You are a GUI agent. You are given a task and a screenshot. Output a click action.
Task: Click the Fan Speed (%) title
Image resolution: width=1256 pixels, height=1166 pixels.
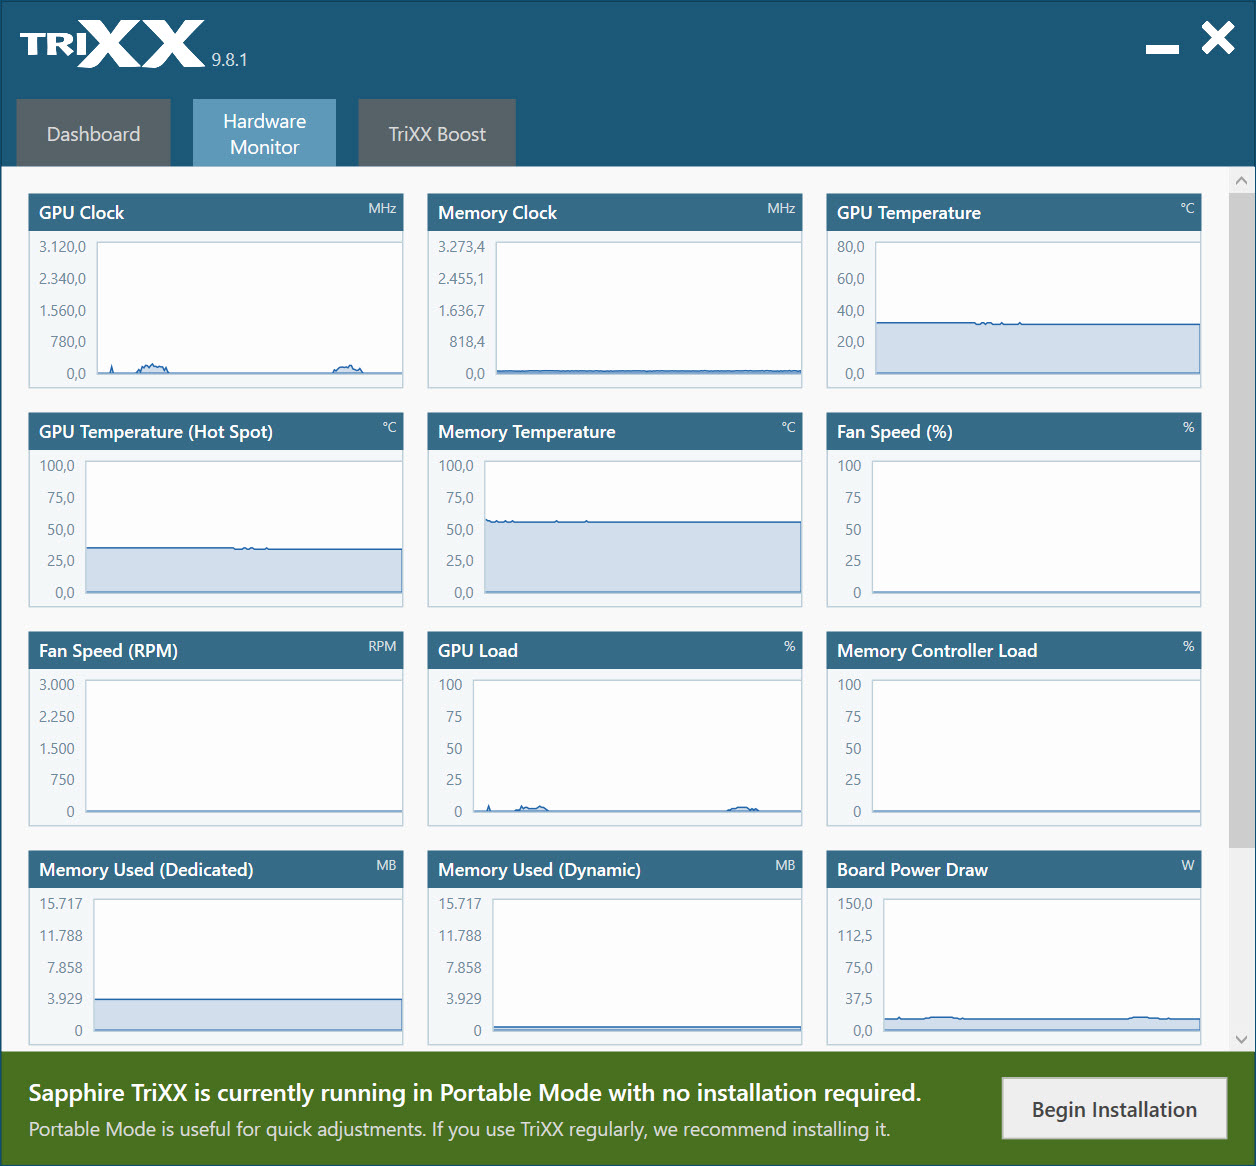tap(894, 432)
